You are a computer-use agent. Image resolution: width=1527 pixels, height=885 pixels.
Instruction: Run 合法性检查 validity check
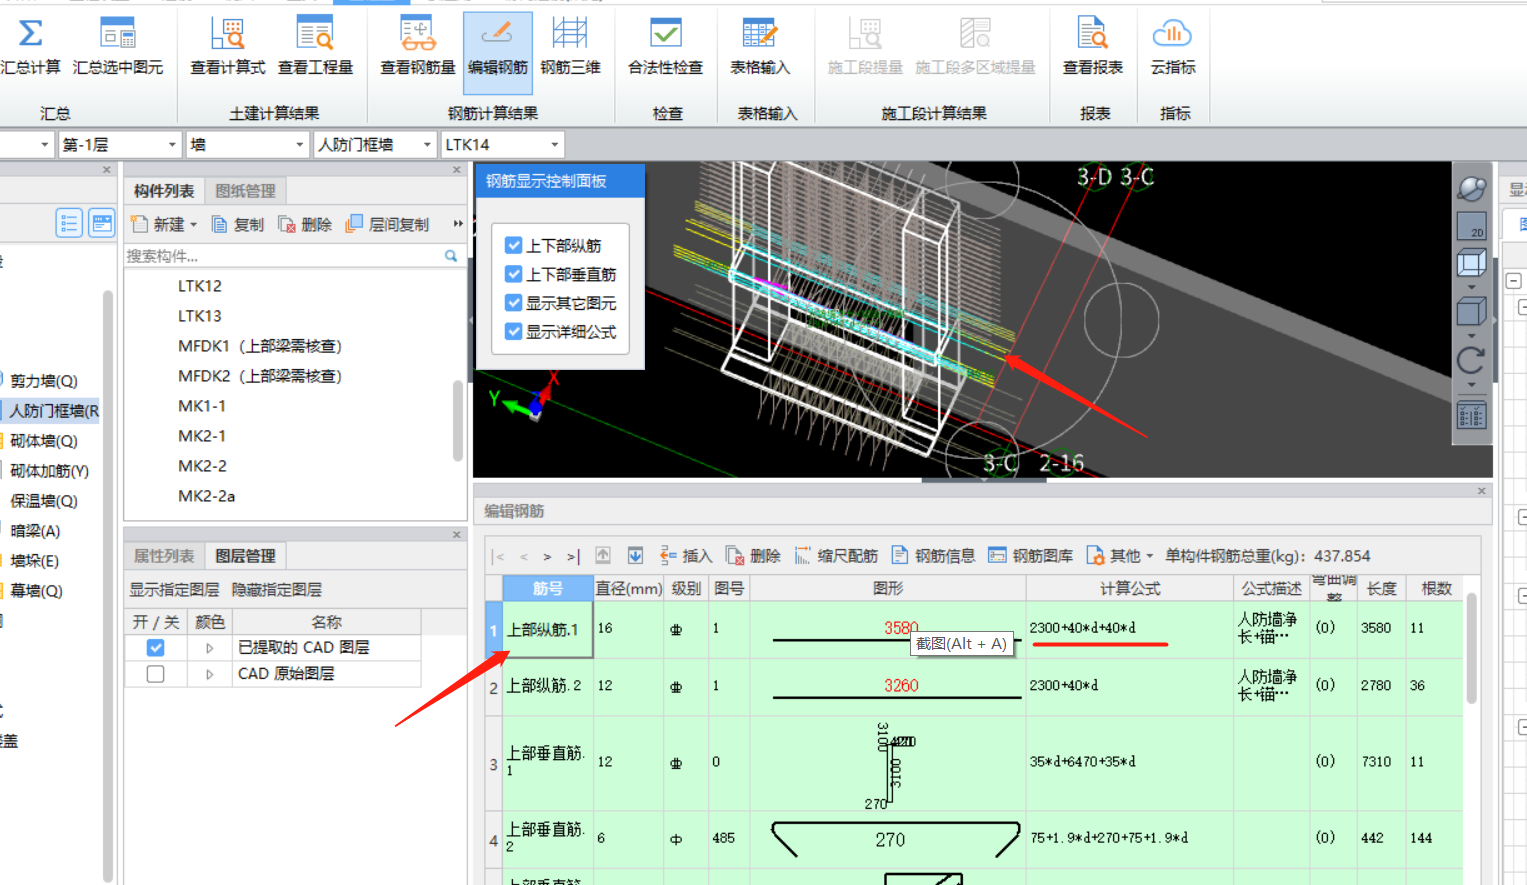665,47
